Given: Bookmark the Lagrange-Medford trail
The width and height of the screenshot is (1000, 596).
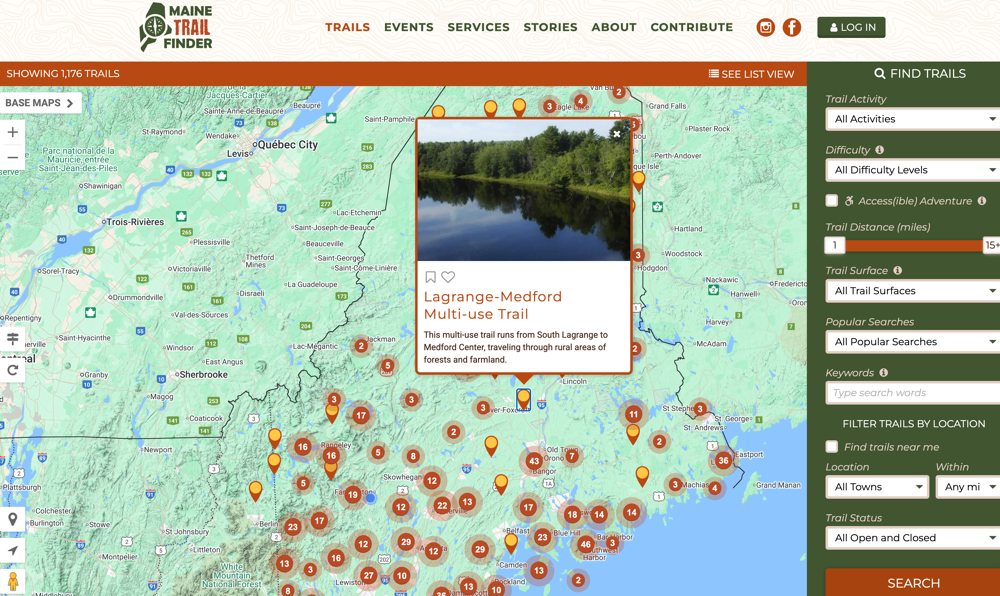Looking at the screenshot, I should (431, 277).
